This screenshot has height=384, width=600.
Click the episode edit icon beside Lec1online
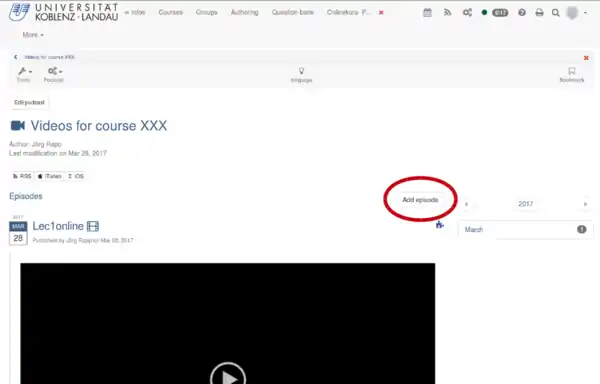coord(439,225)
